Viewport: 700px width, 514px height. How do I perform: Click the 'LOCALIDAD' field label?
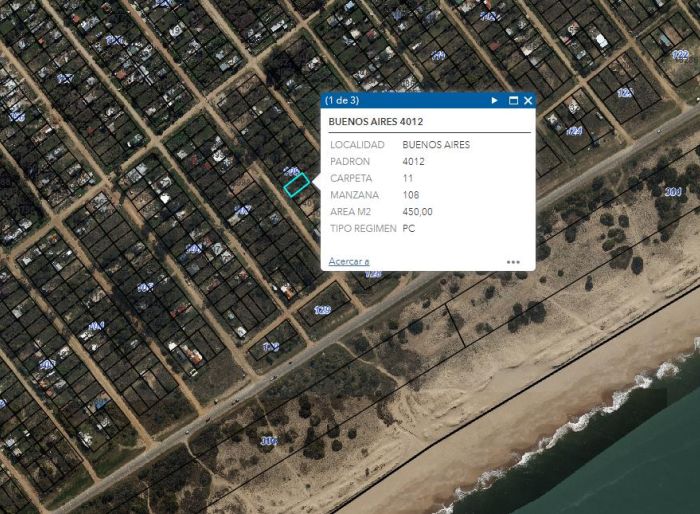tap(357, 145)
